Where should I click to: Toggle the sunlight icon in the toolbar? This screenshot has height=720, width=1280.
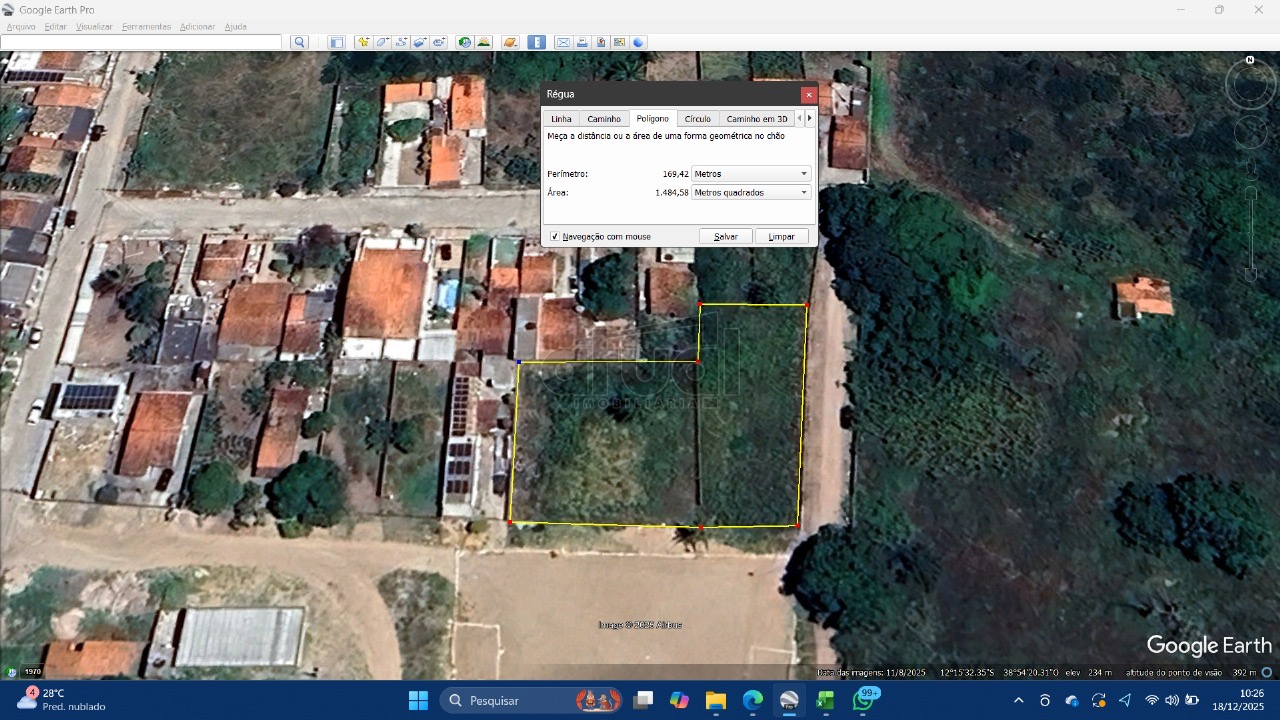tap(484, 42)
